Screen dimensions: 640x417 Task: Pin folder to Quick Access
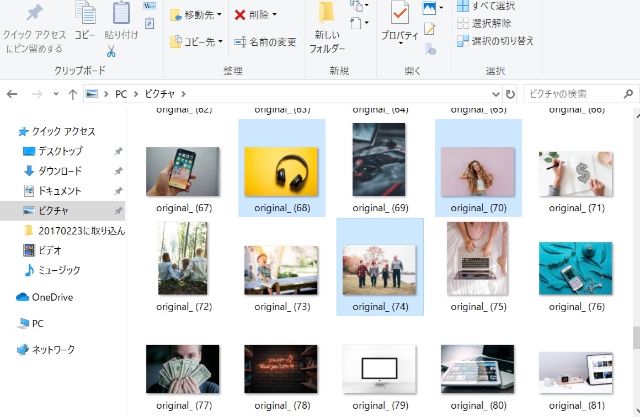tap(34, 29)
